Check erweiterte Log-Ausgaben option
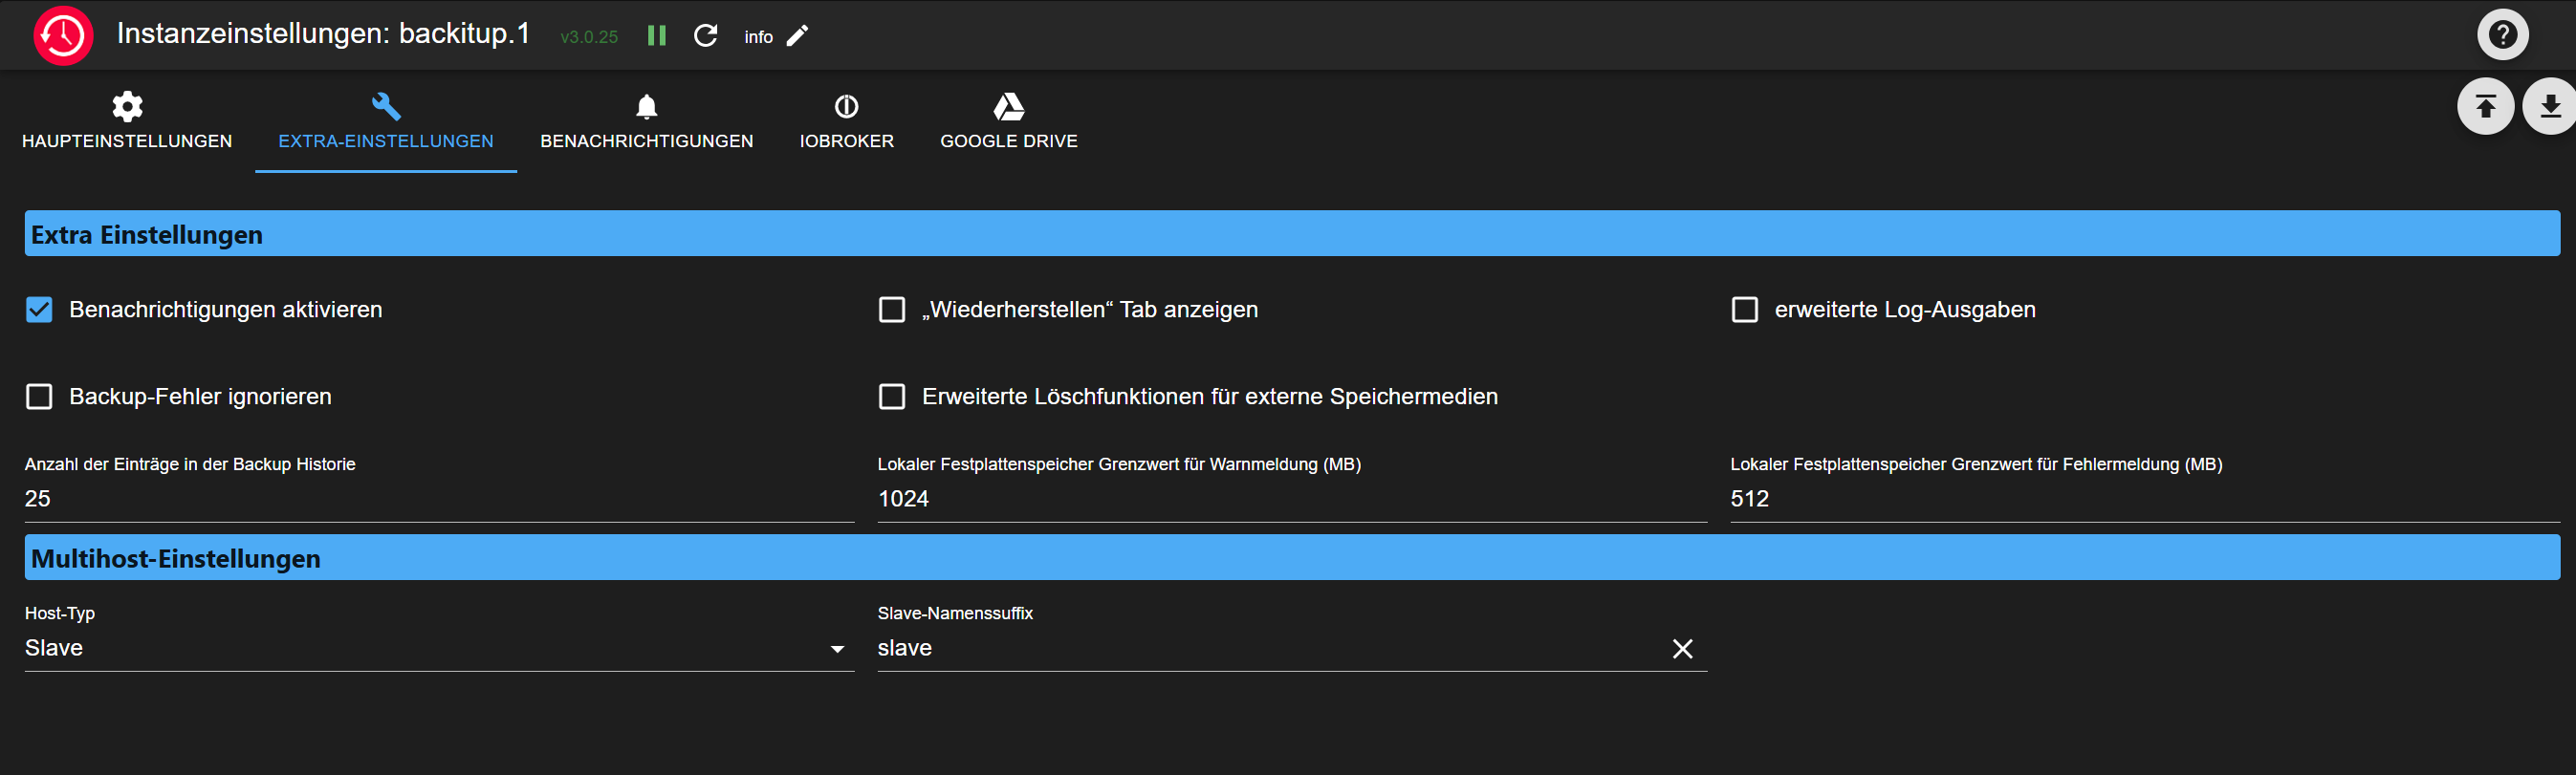The width and height of the screenshot is (2576, 775). click(1744, 310)
